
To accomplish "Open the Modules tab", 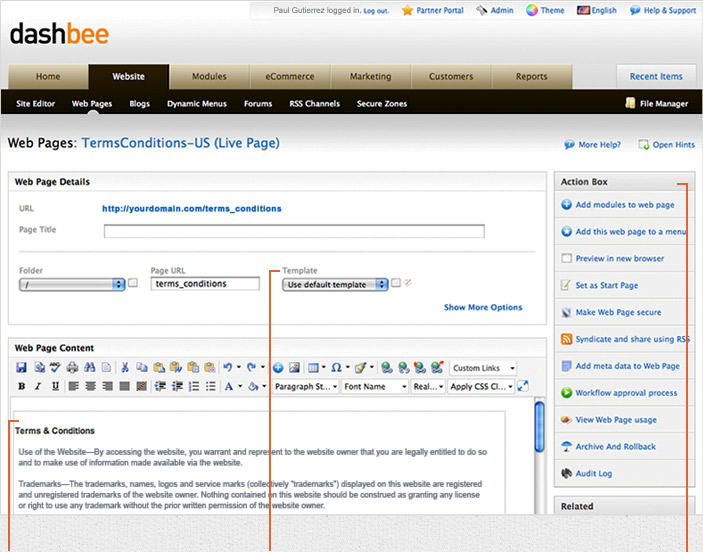I will (x=209, y=76).
